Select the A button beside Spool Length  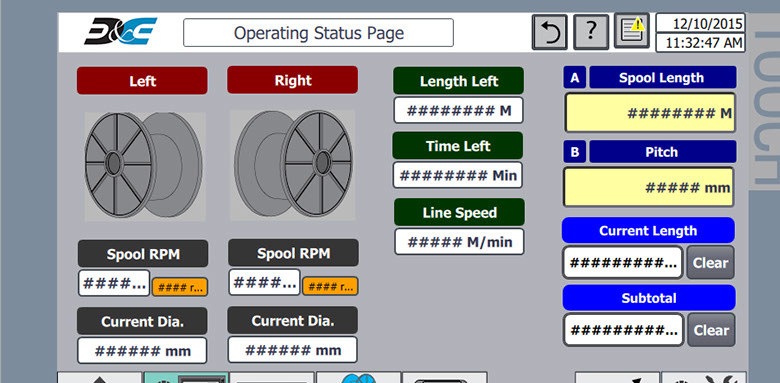[575, 78]
